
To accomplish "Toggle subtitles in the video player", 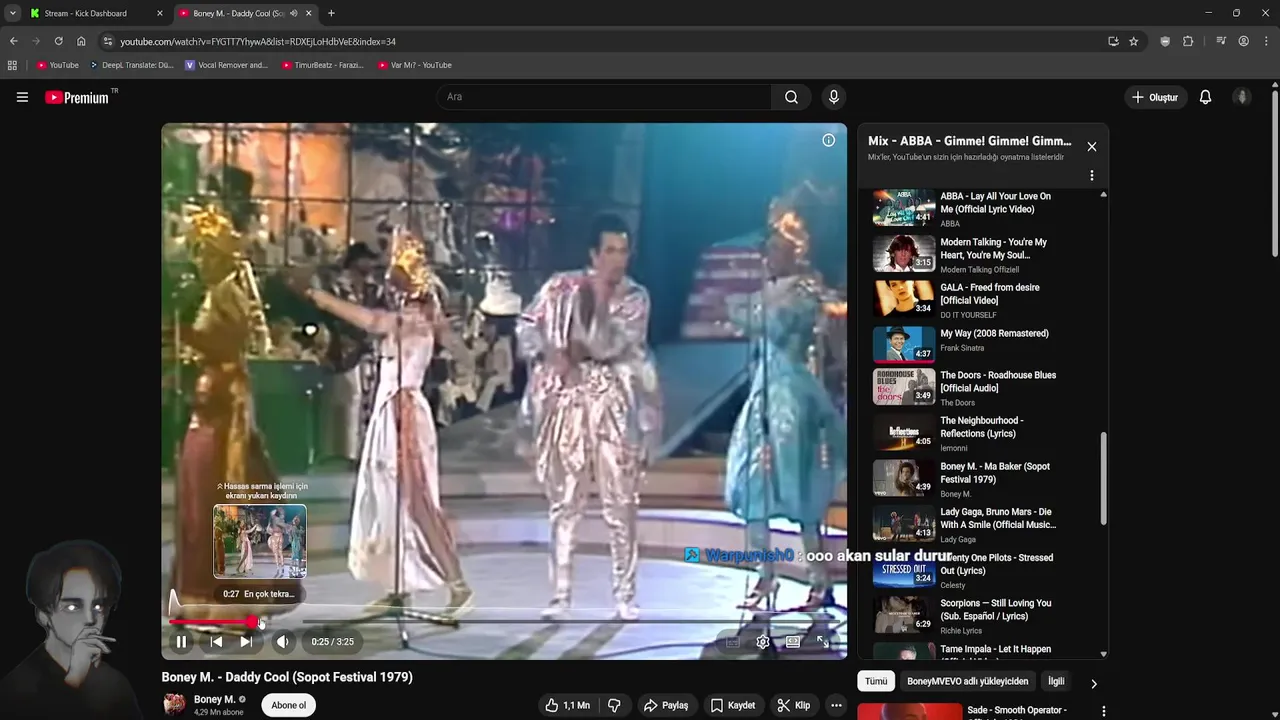I will (733, 642).
